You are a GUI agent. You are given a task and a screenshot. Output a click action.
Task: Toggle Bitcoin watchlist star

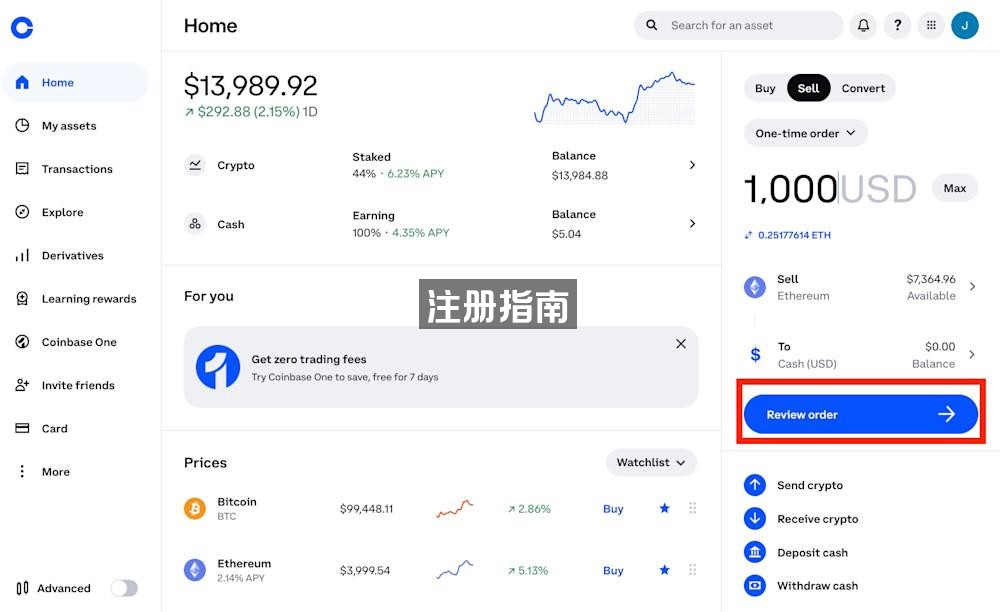click(665, 508)
